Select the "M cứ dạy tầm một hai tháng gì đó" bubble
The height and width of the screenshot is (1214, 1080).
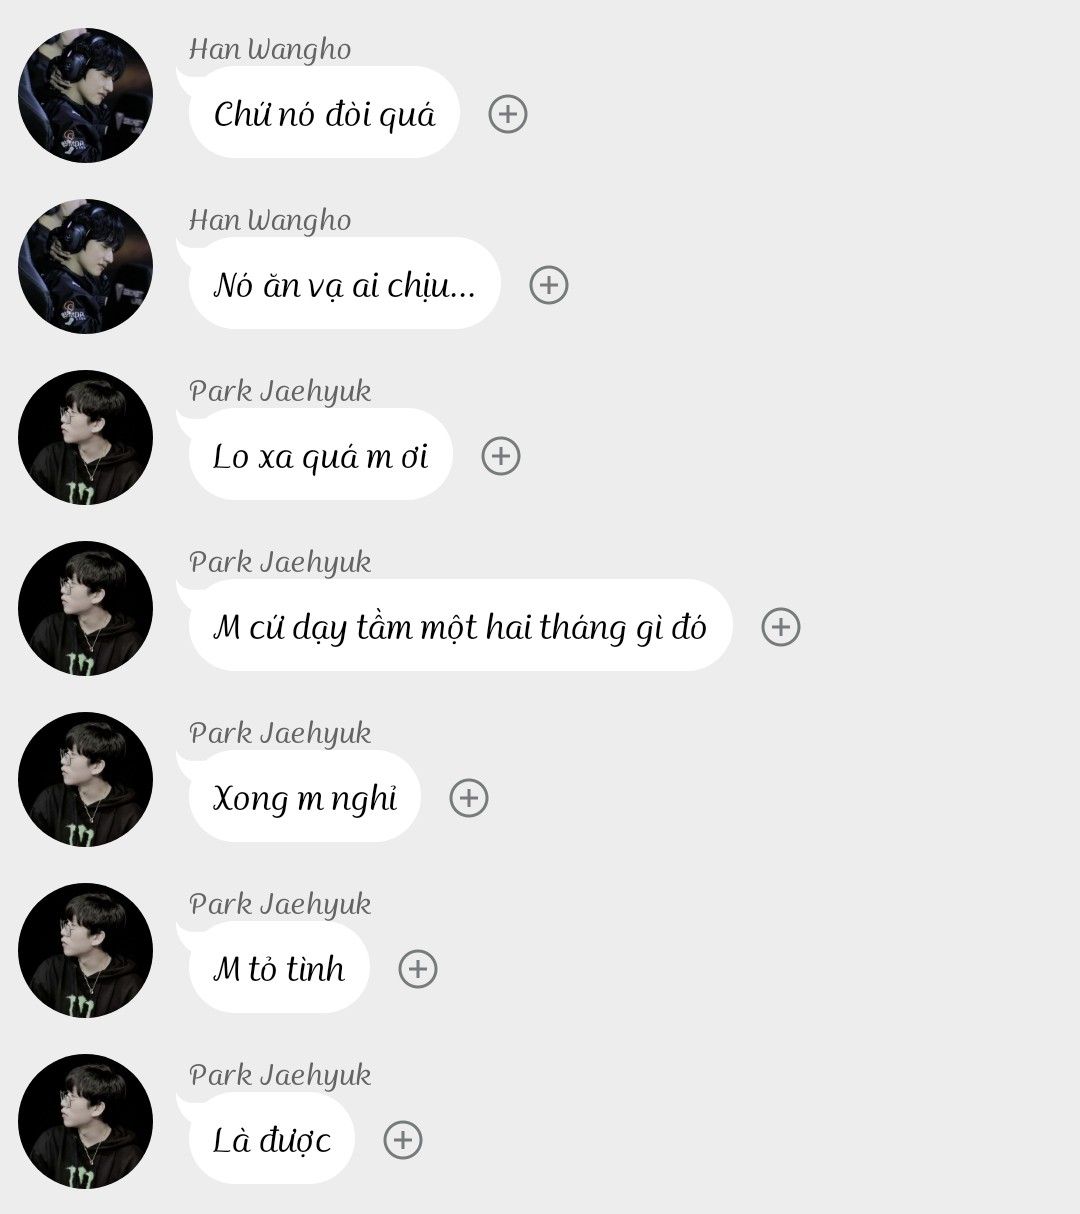[x=460, y=627]
